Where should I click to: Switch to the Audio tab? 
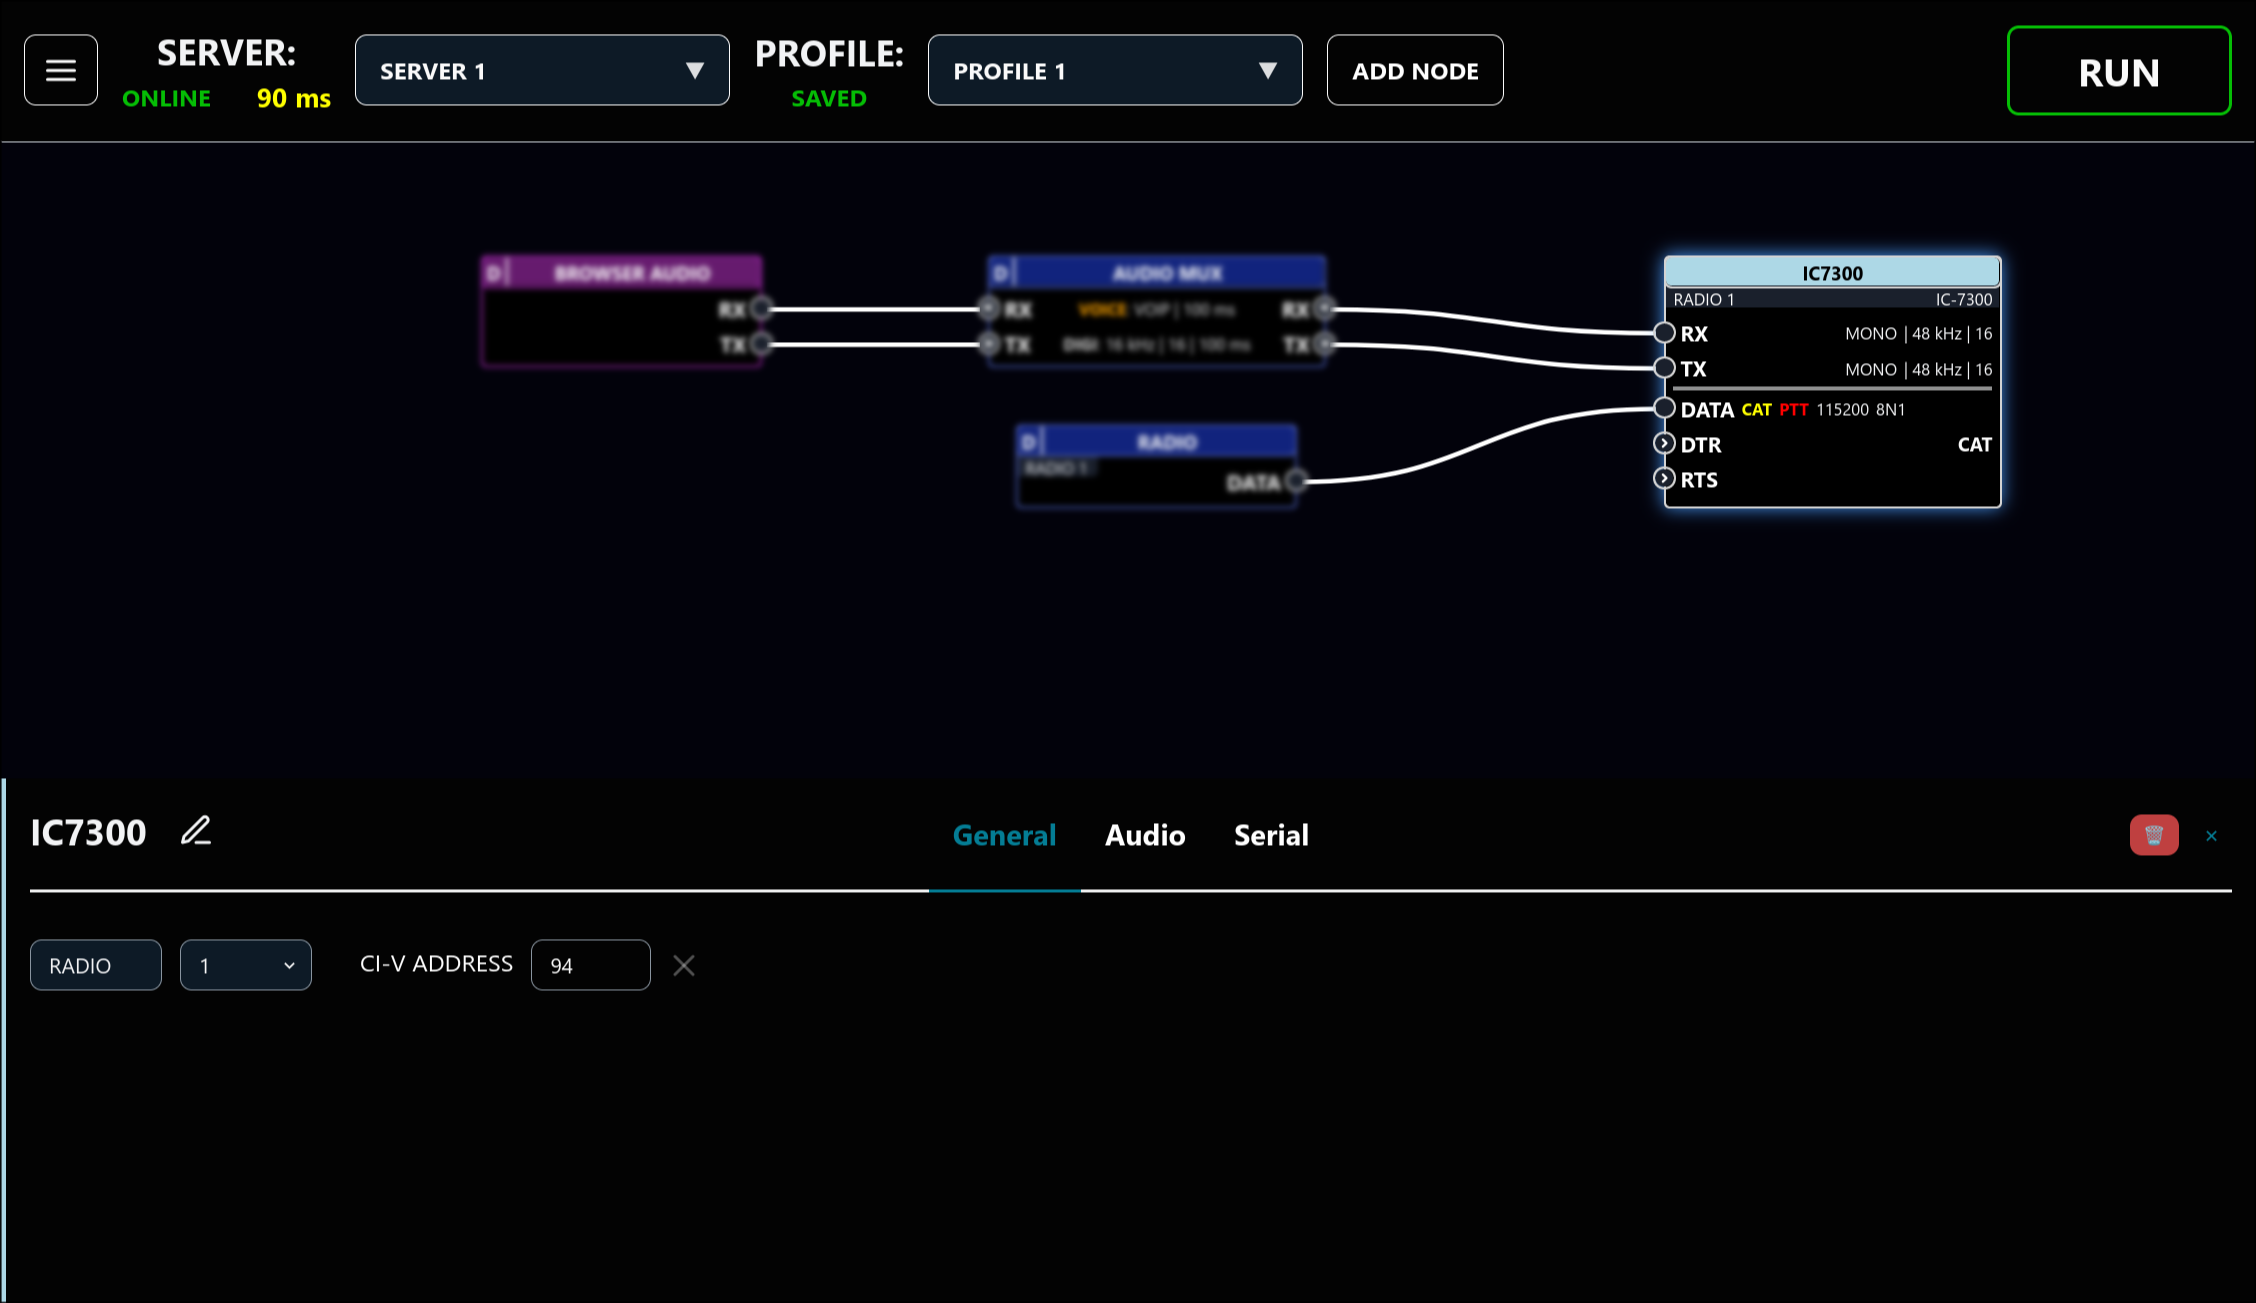(1145, 835)
